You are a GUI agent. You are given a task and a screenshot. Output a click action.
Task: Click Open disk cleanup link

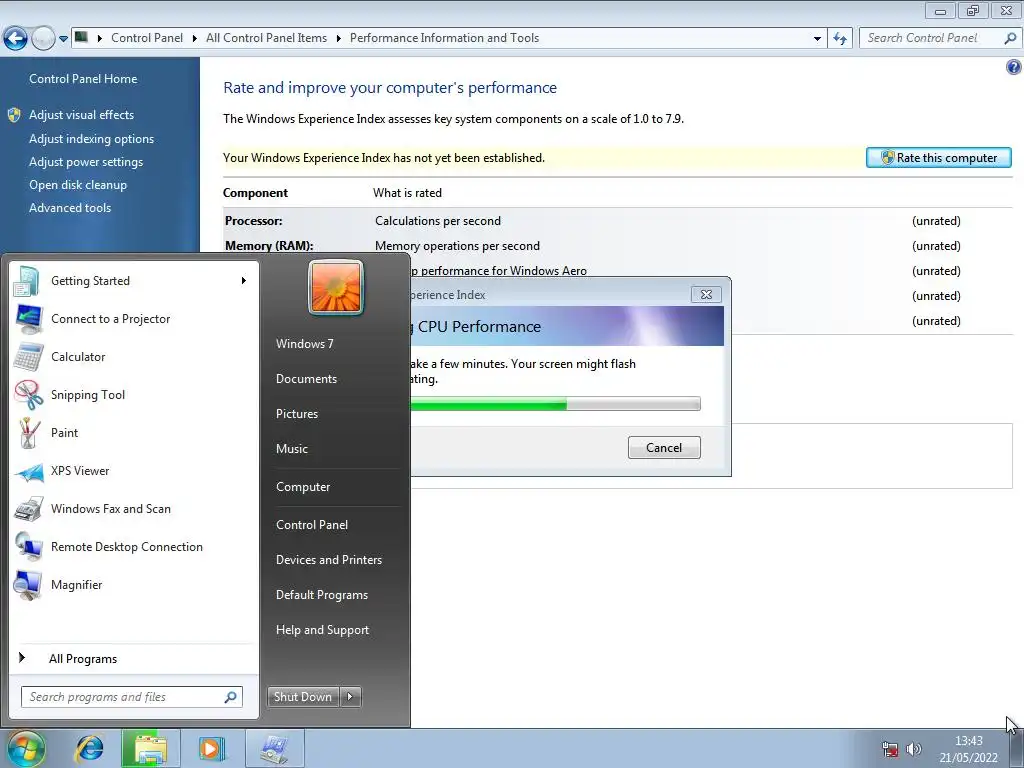click(78, 185)
